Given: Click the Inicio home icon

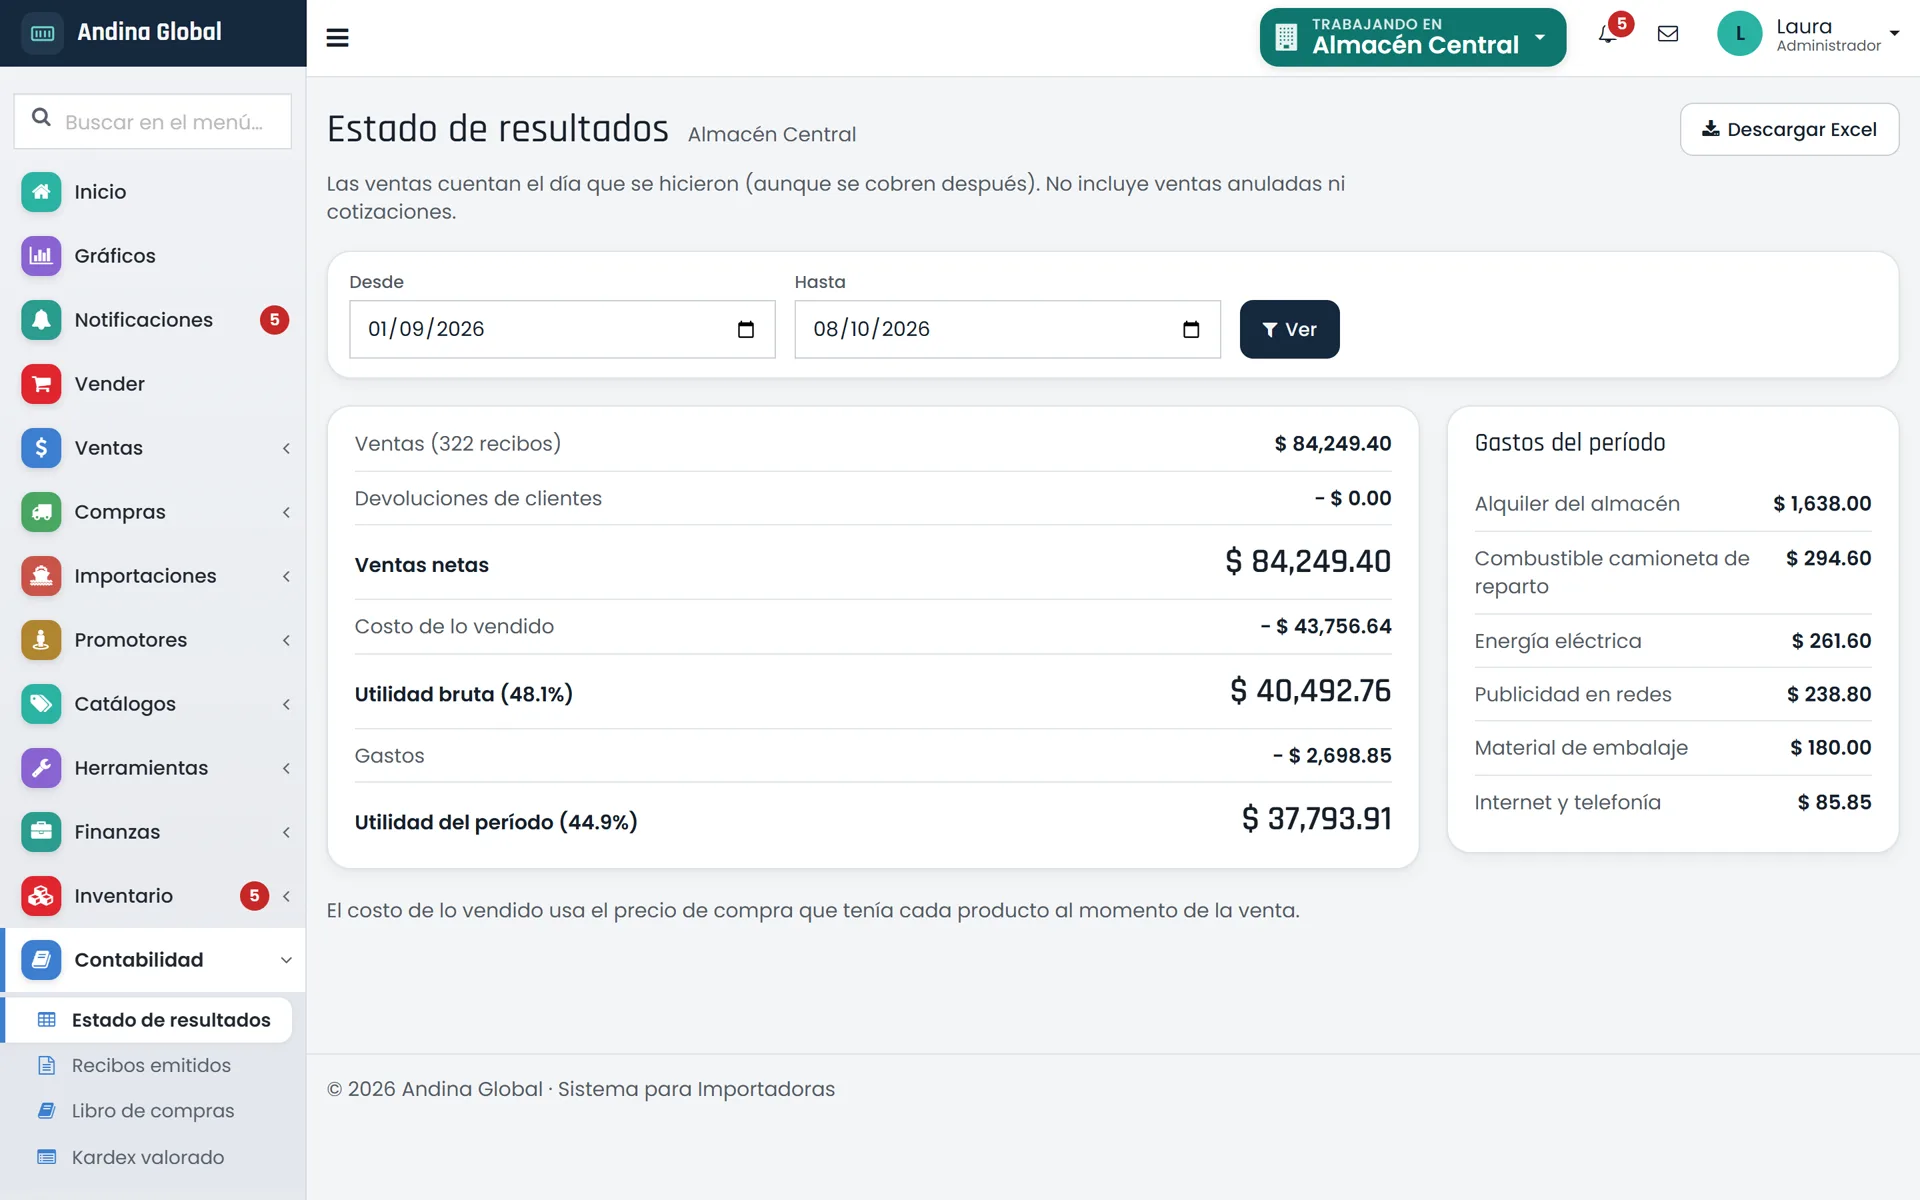Looking at the screenshot, I should pos(41,192).
